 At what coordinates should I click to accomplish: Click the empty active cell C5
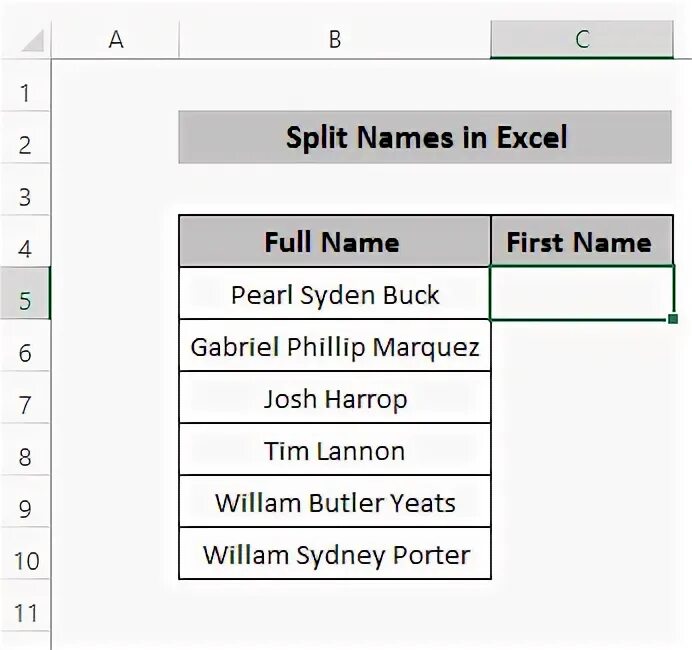[582, 293]
